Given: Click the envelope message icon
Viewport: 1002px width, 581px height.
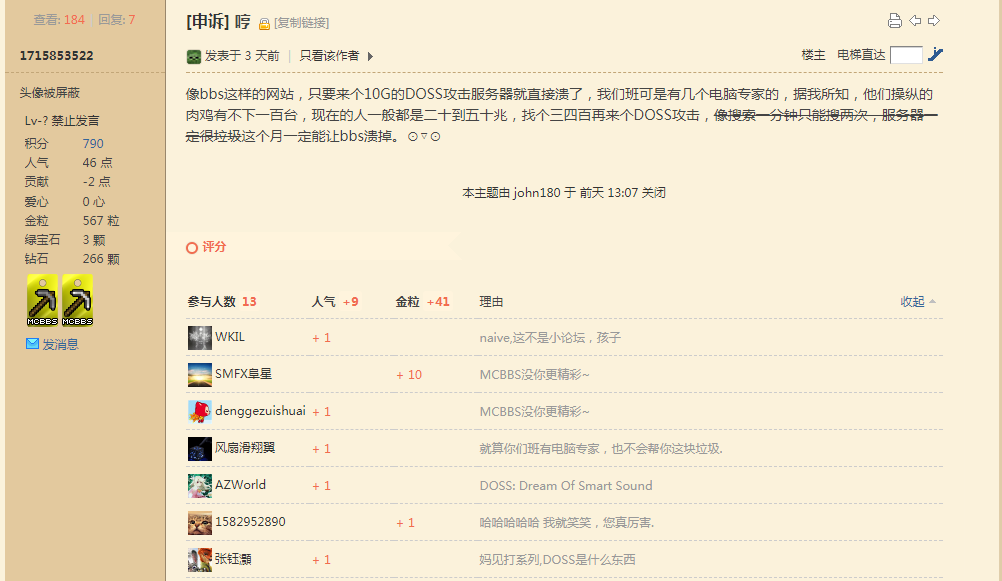Looking at the screenshot, I should pyautogui.click(x=32, y=344).
